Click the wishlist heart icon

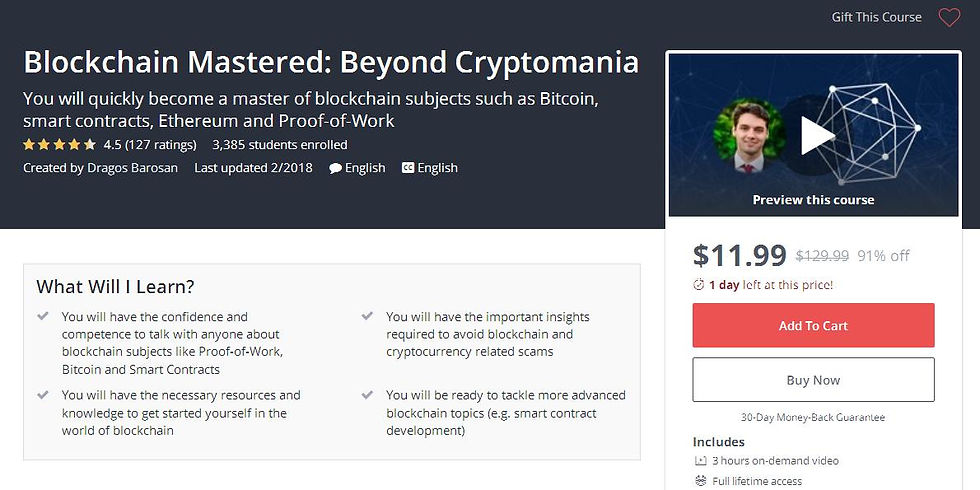(949, 18)
